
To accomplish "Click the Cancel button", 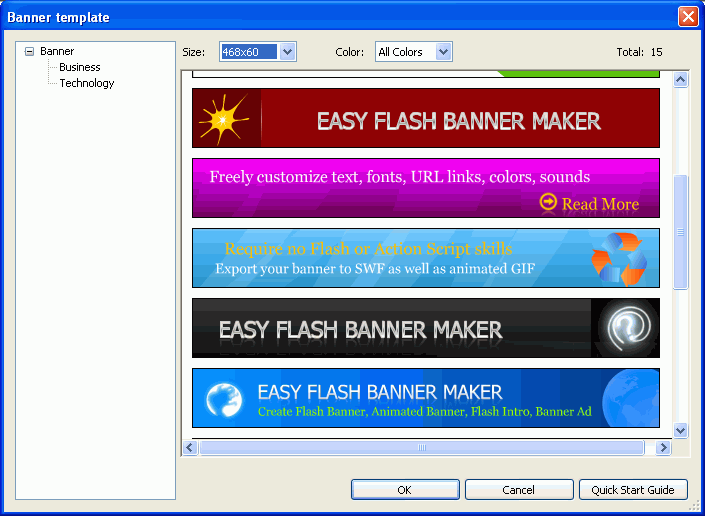I will click(519, 489).
